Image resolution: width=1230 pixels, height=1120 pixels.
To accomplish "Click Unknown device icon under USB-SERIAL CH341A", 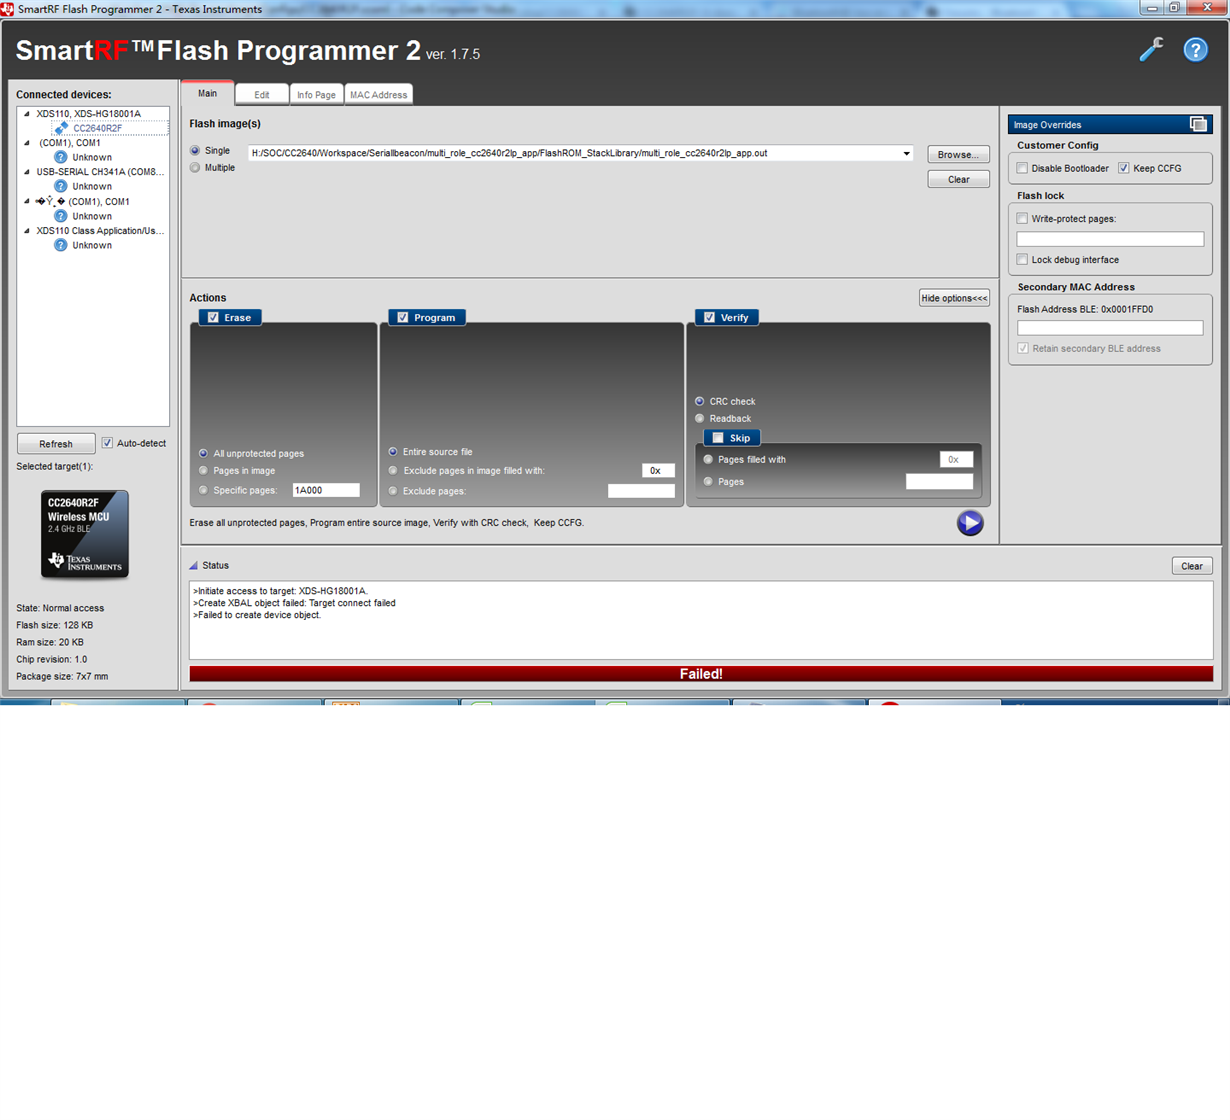I will [61, 186].
